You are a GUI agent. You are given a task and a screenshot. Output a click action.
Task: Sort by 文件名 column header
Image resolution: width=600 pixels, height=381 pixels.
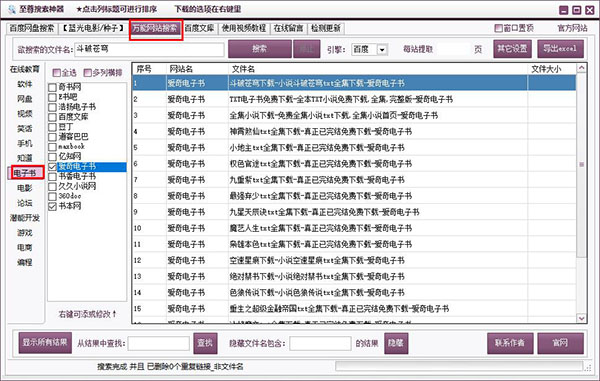point(378,69)
